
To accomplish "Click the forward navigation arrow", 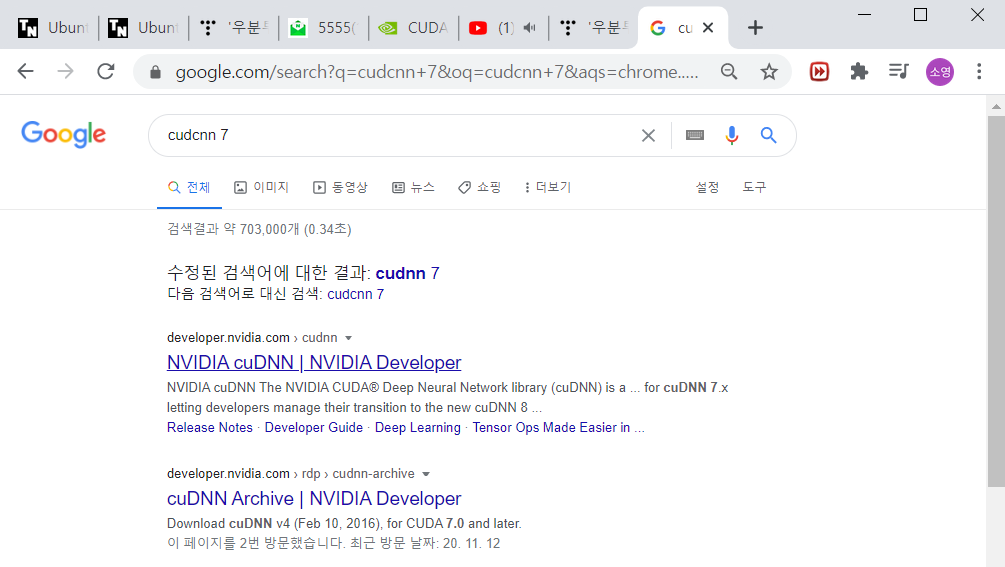I will point(65,71).
